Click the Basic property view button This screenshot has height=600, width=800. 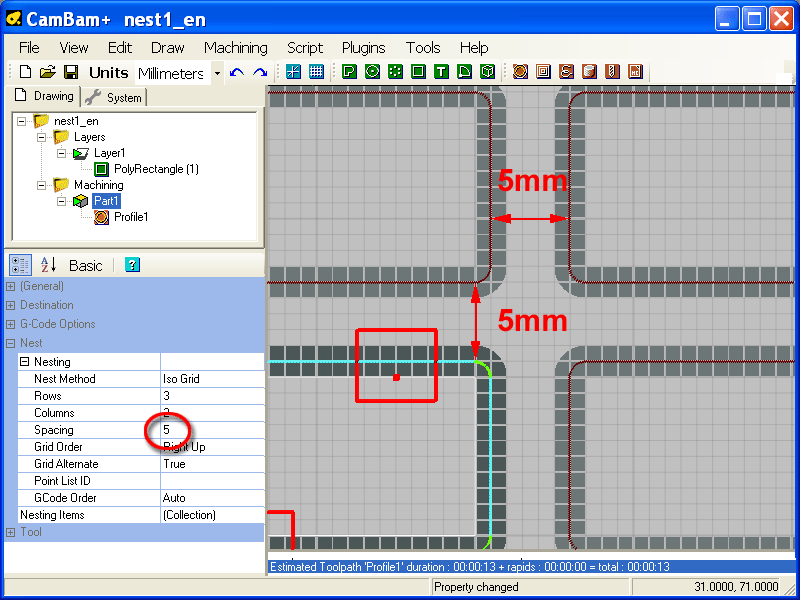(x=85, y=265)
